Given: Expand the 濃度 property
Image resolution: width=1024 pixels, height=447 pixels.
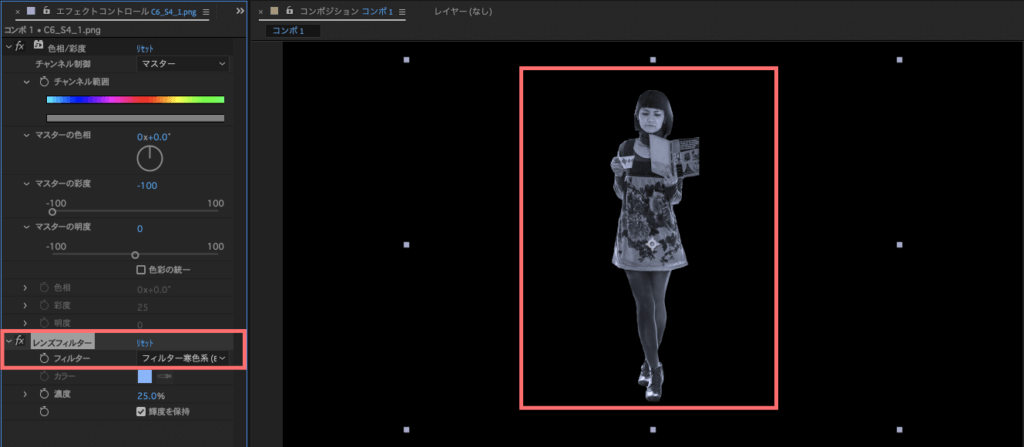Looking at the screenshot, I should pos(25,394).
